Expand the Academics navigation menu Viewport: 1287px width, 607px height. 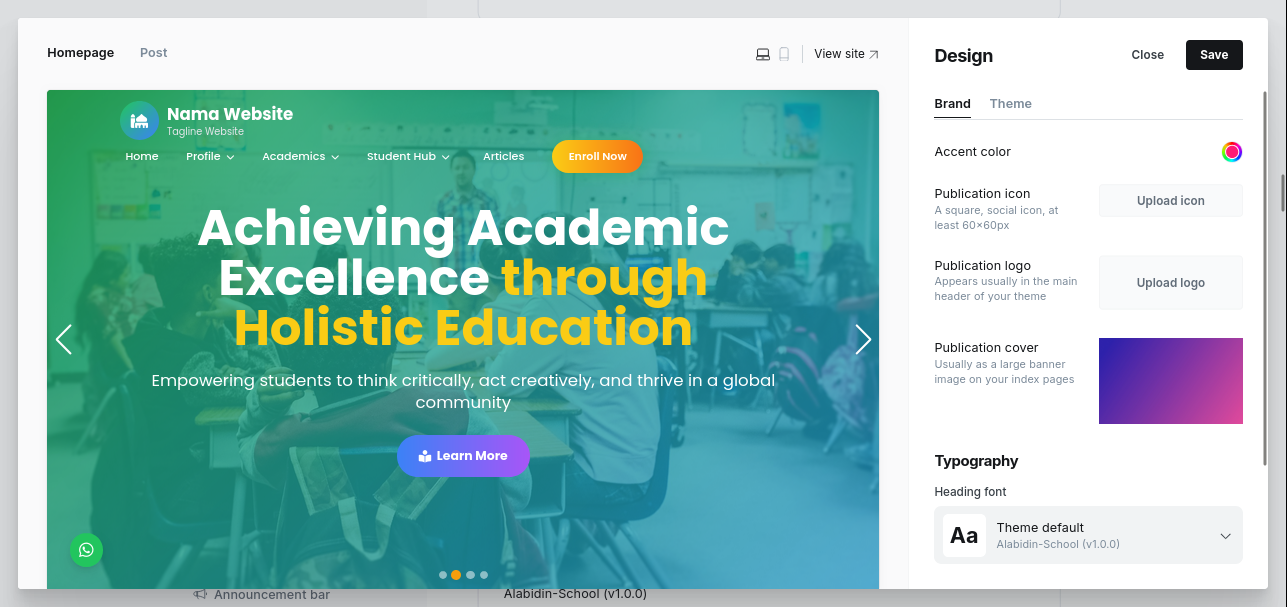(300, 156)
